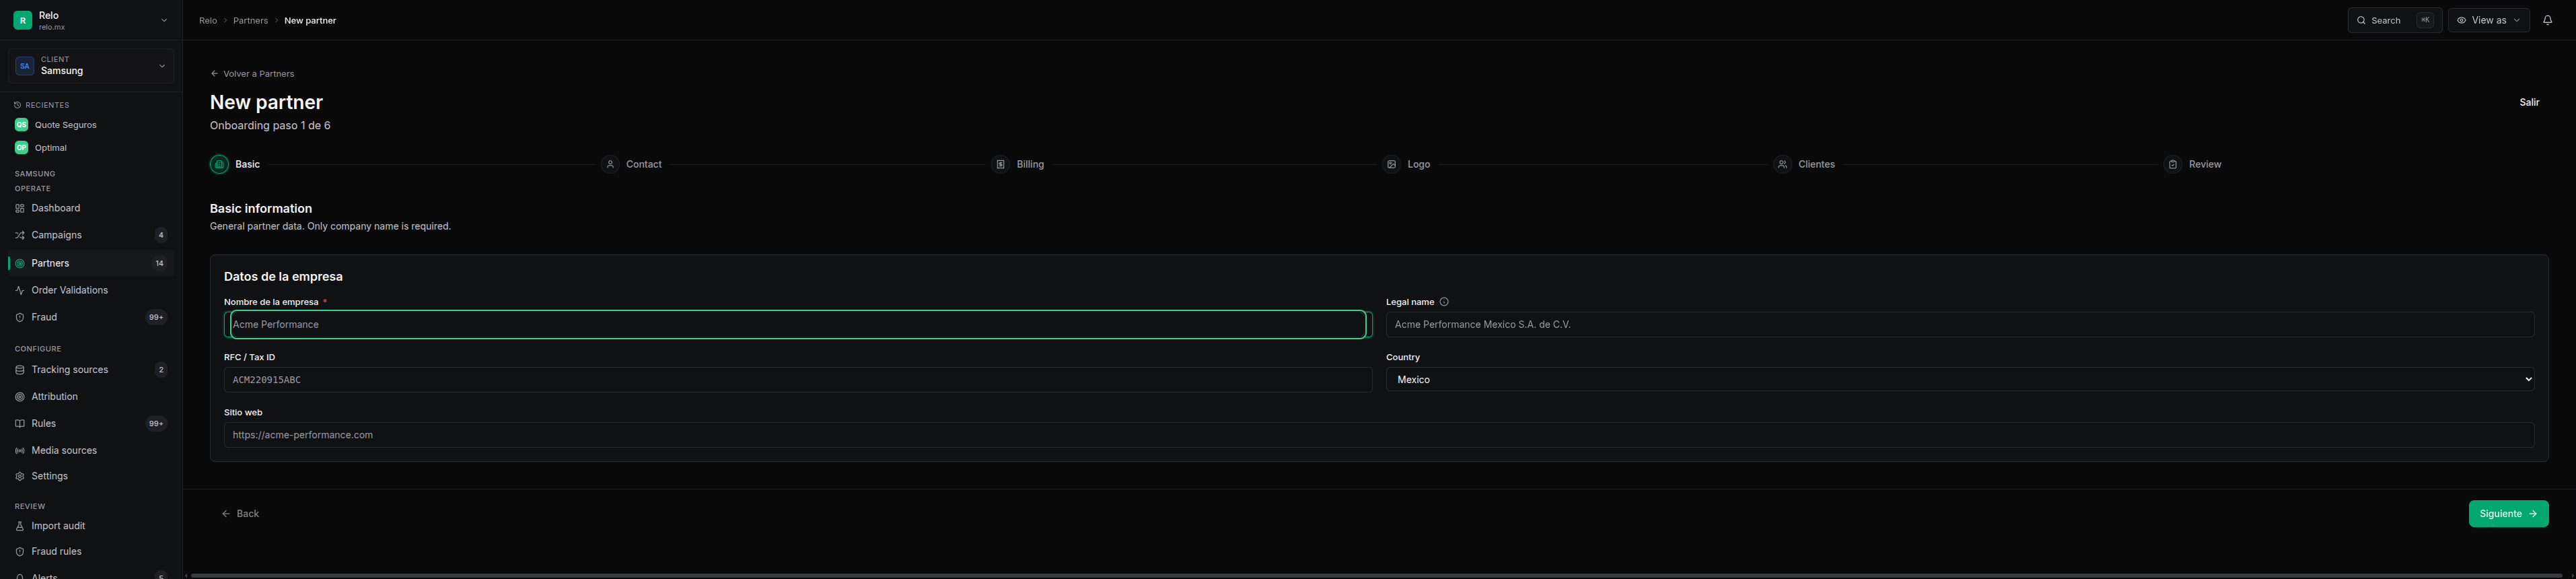Click the Samsung SA client avatar
Image resolution: width=2576 pixels, height=579 pixels.
coord(25,66)
